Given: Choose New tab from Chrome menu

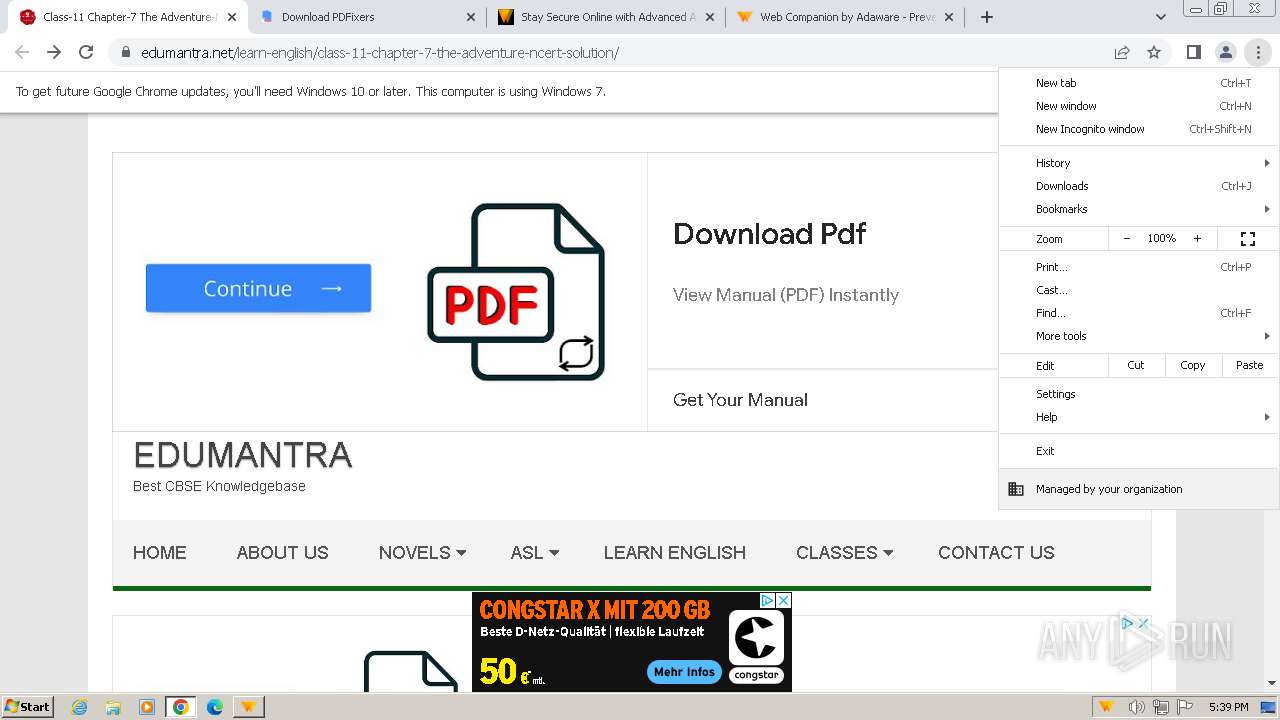Looking at the screenshot, I should (x=1139, y=83).
